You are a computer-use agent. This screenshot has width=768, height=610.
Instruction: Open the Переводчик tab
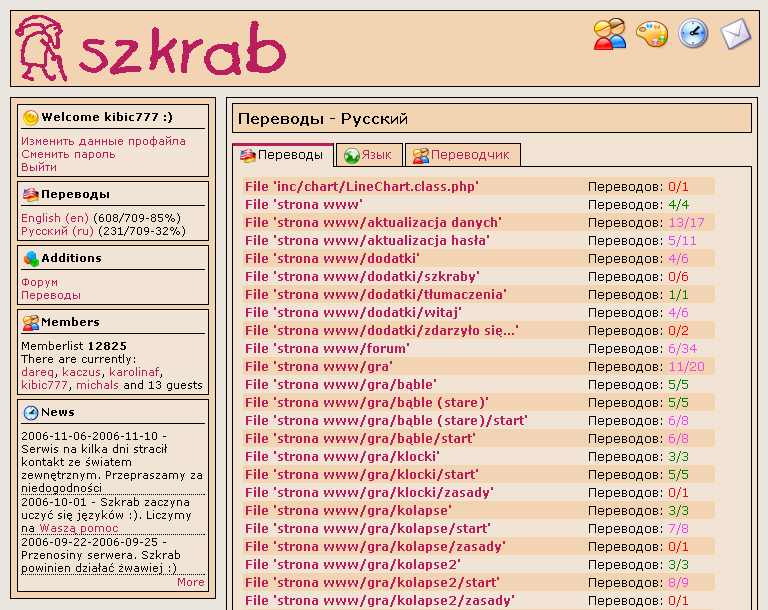tap(463, 155)
